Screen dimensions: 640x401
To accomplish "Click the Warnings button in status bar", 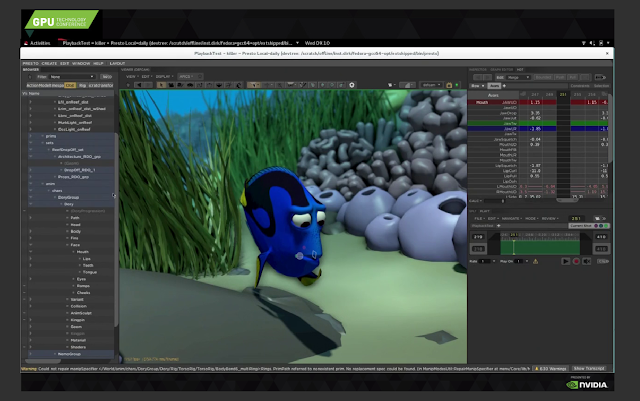I will pos(551,368).
